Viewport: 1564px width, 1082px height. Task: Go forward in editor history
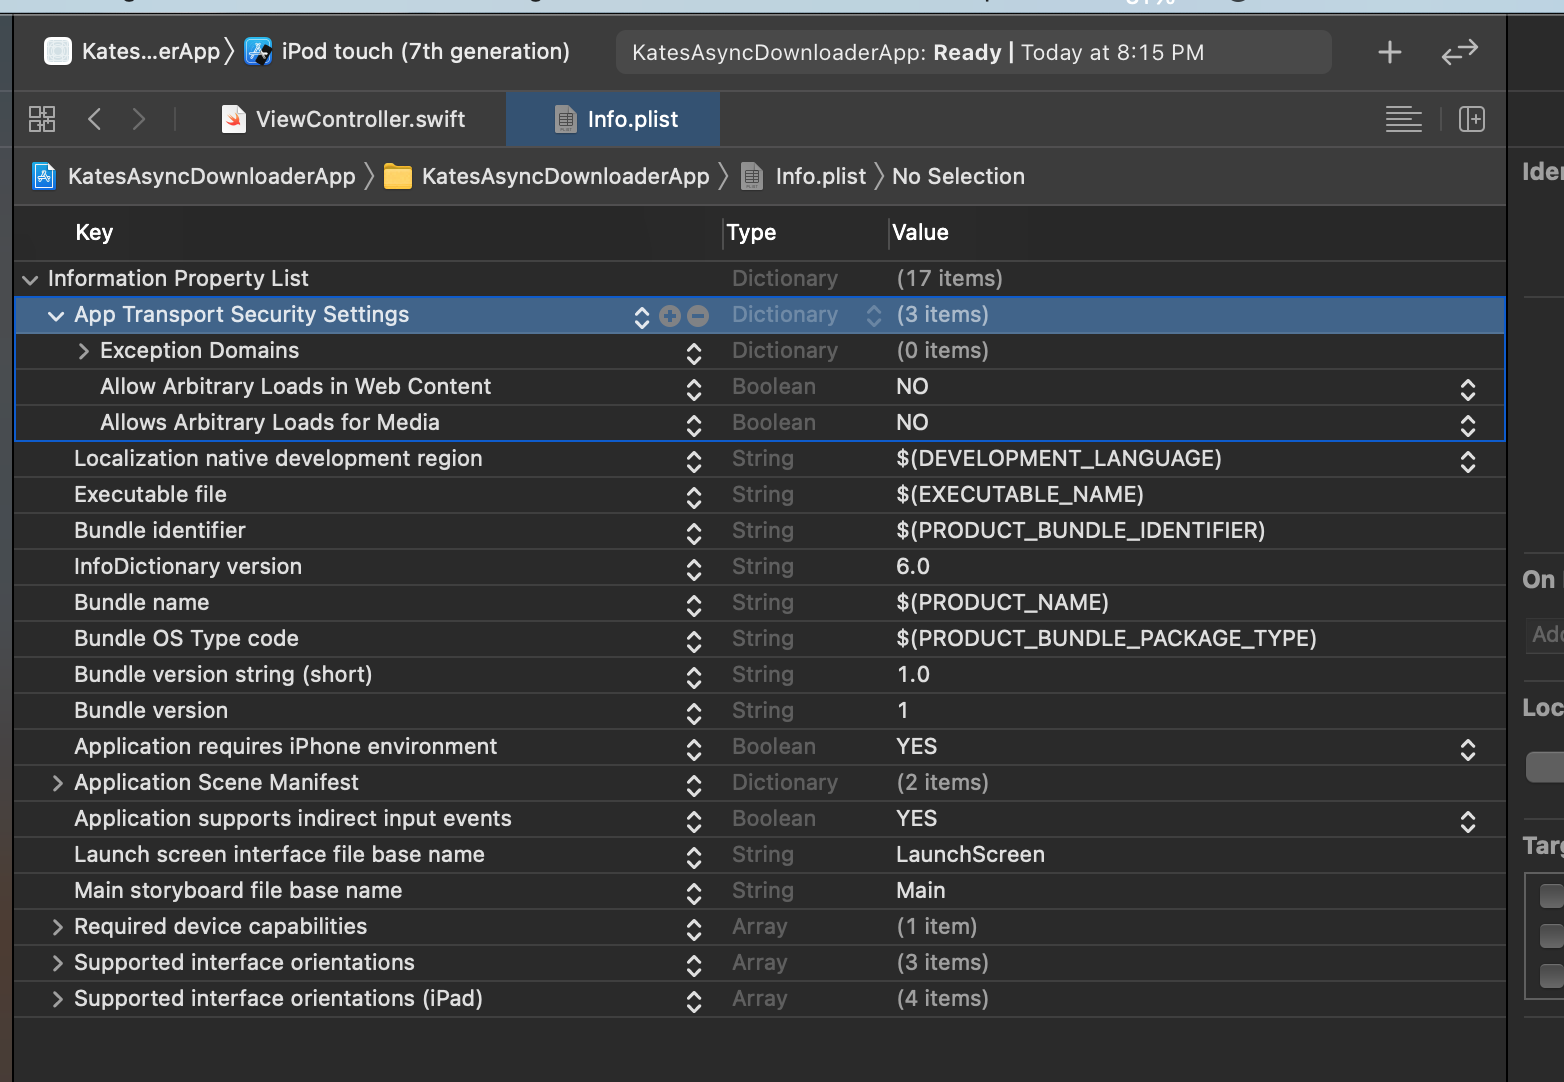(139, 119)
